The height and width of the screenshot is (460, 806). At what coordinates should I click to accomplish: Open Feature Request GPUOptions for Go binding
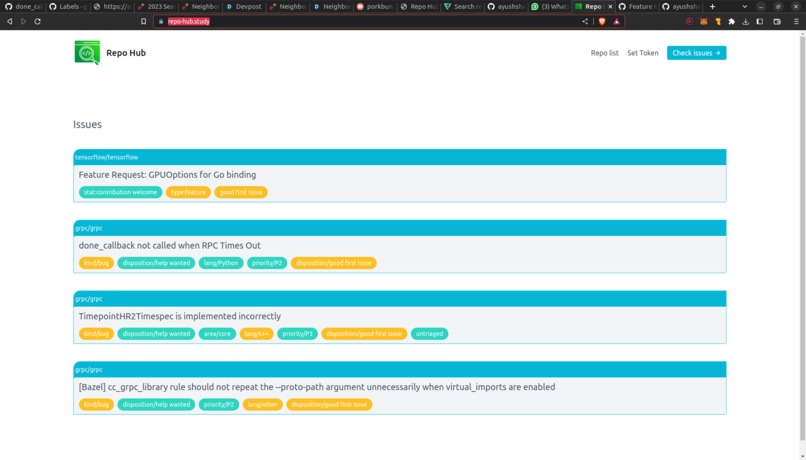point(167,175)
